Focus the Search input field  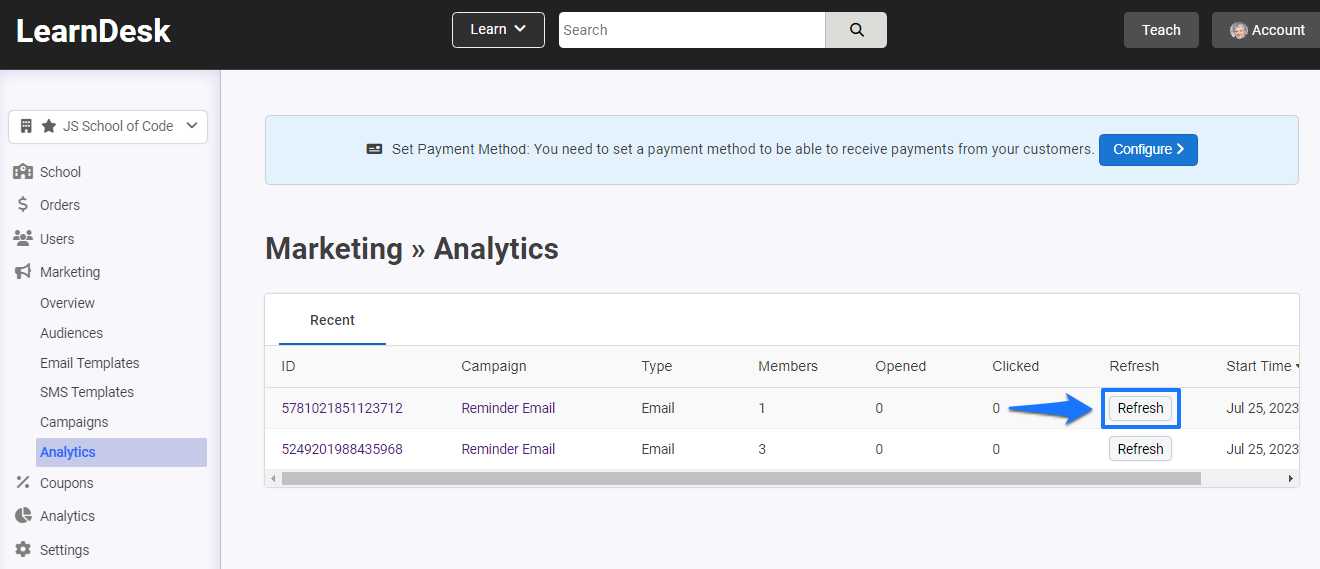tap(692, 30)
